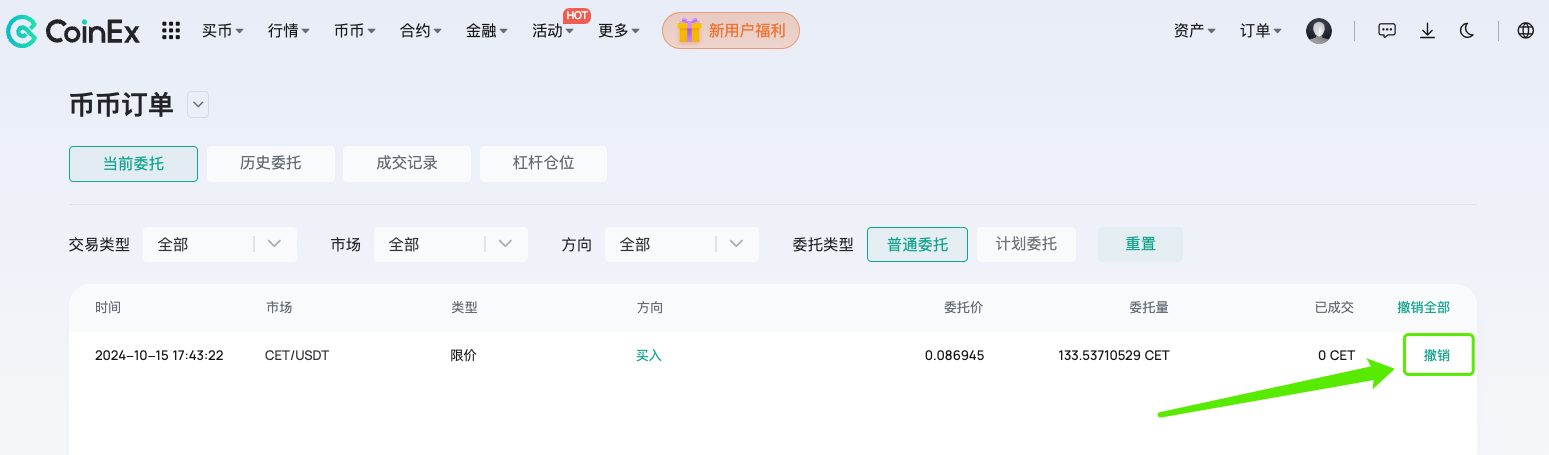
Task: Open the language globe icon
Action: click(1526, 31)
